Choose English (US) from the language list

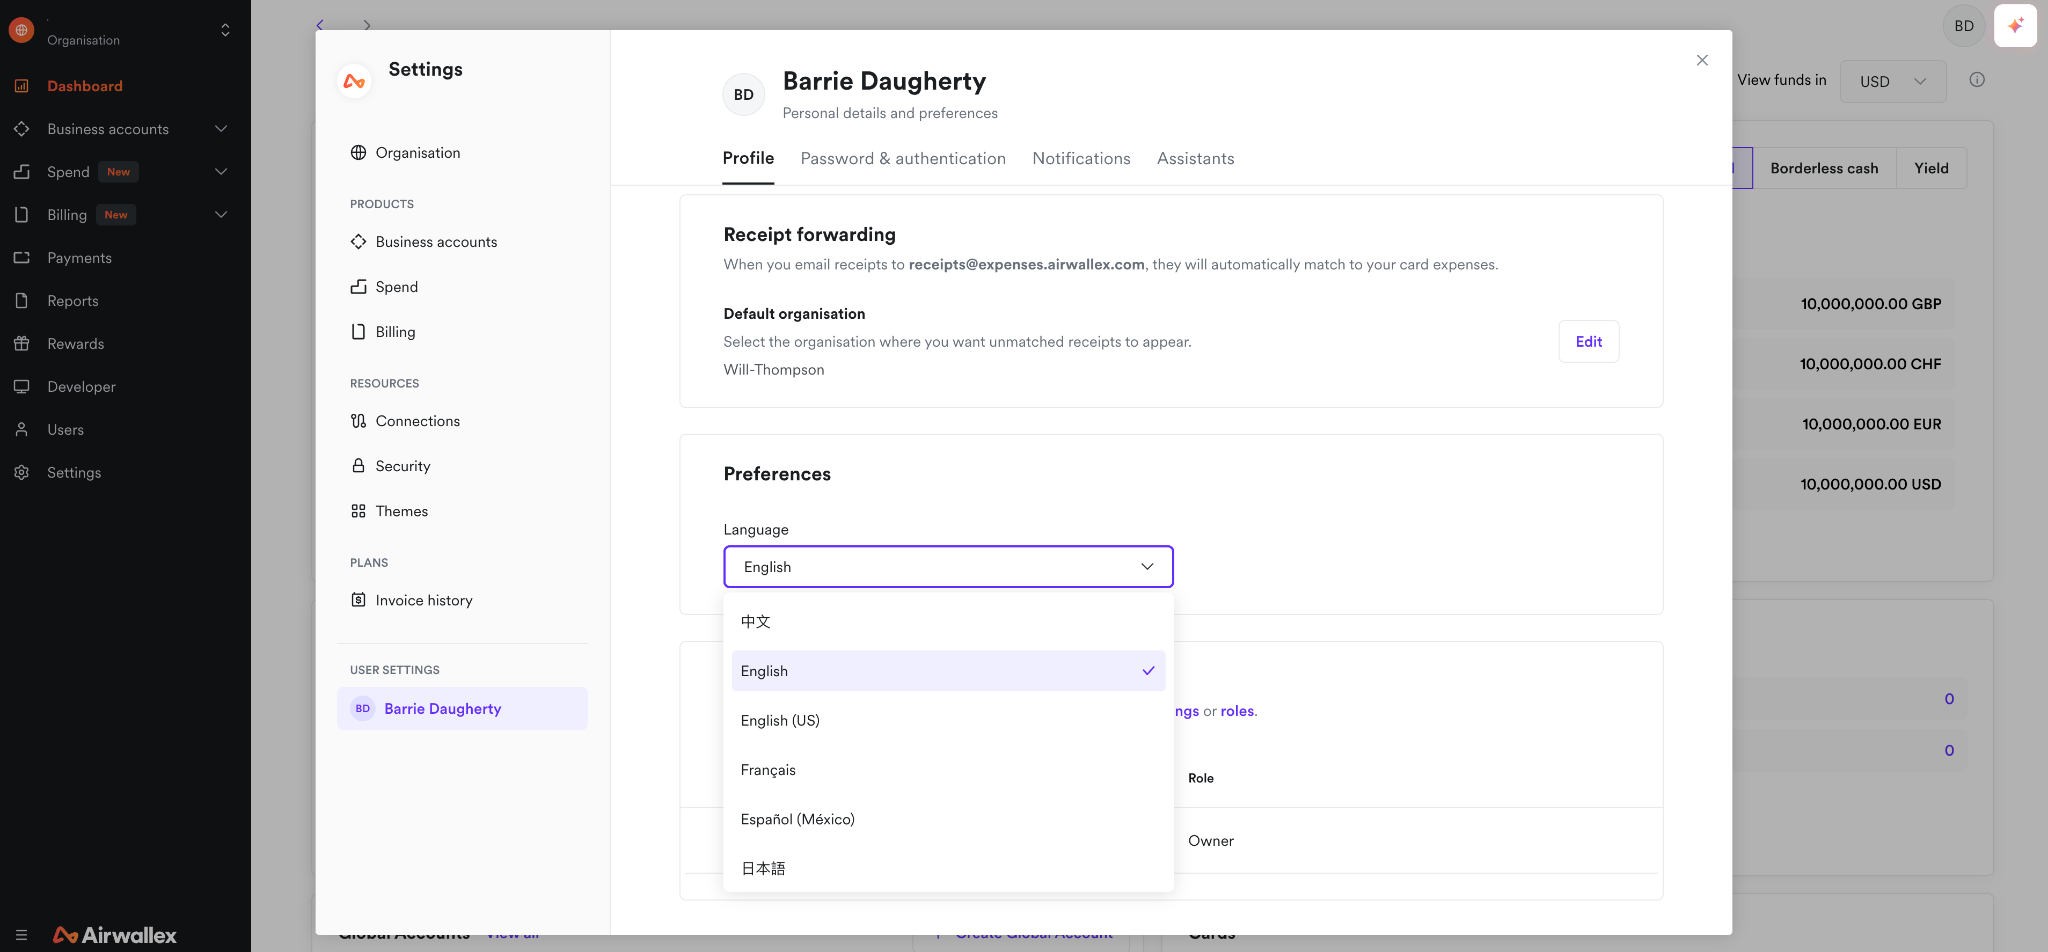pyautogui.click(x=948, y=720)
